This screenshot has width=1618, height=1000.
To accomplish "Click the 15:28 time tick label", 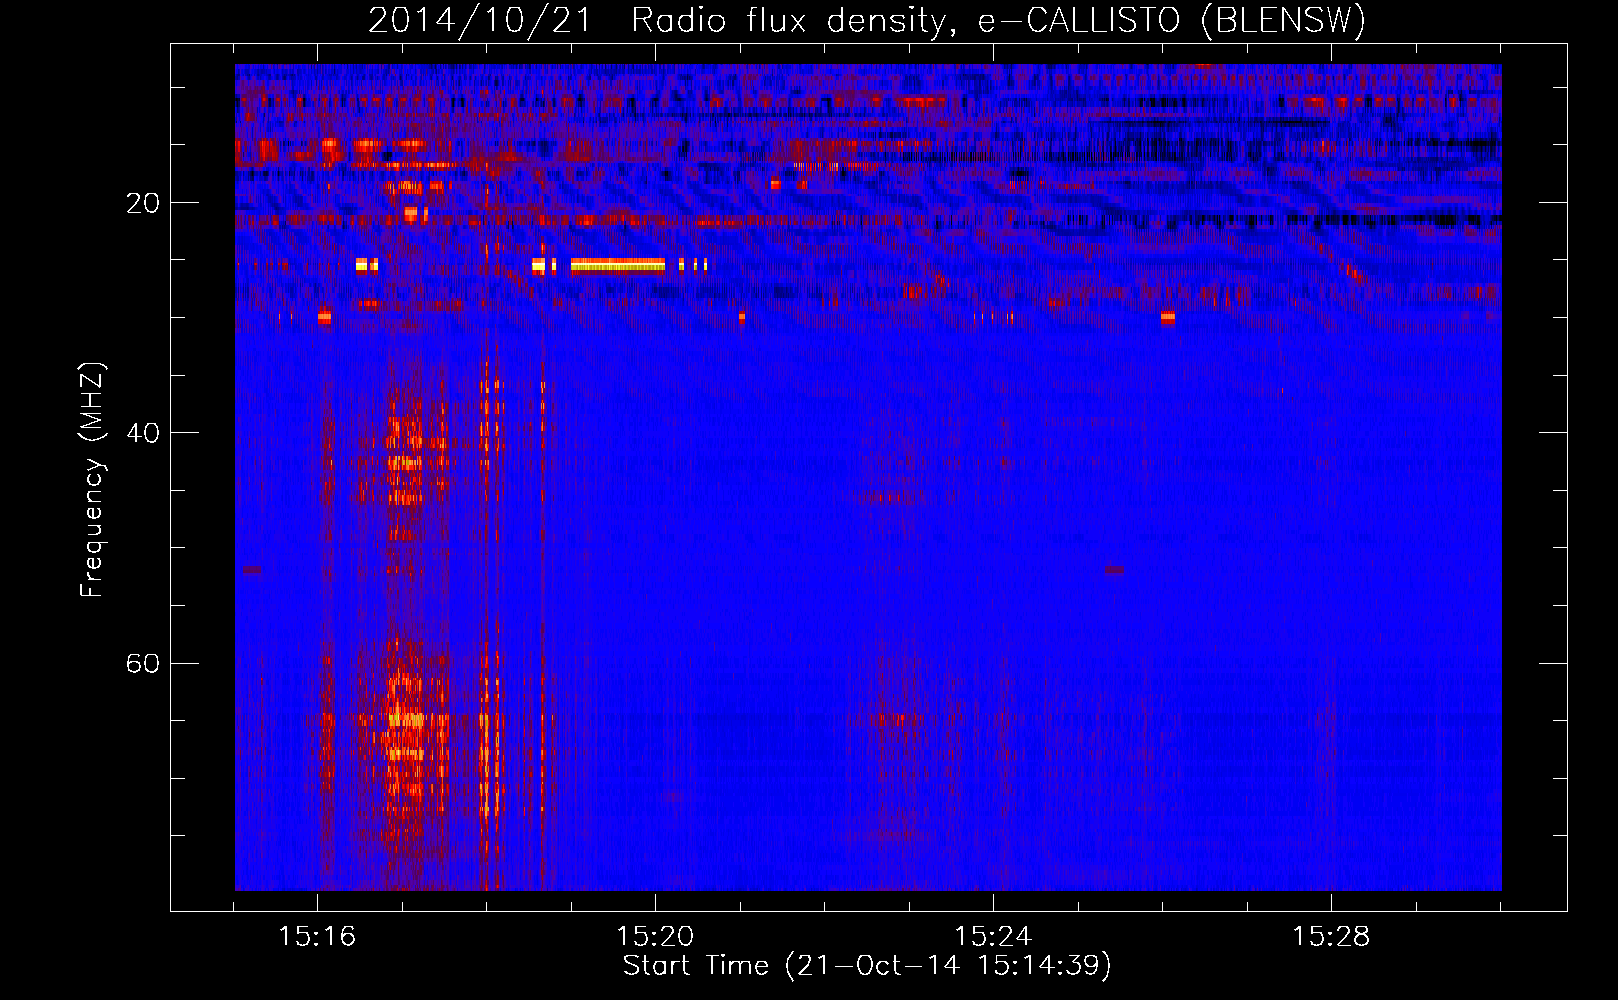I will [1331, 937].
